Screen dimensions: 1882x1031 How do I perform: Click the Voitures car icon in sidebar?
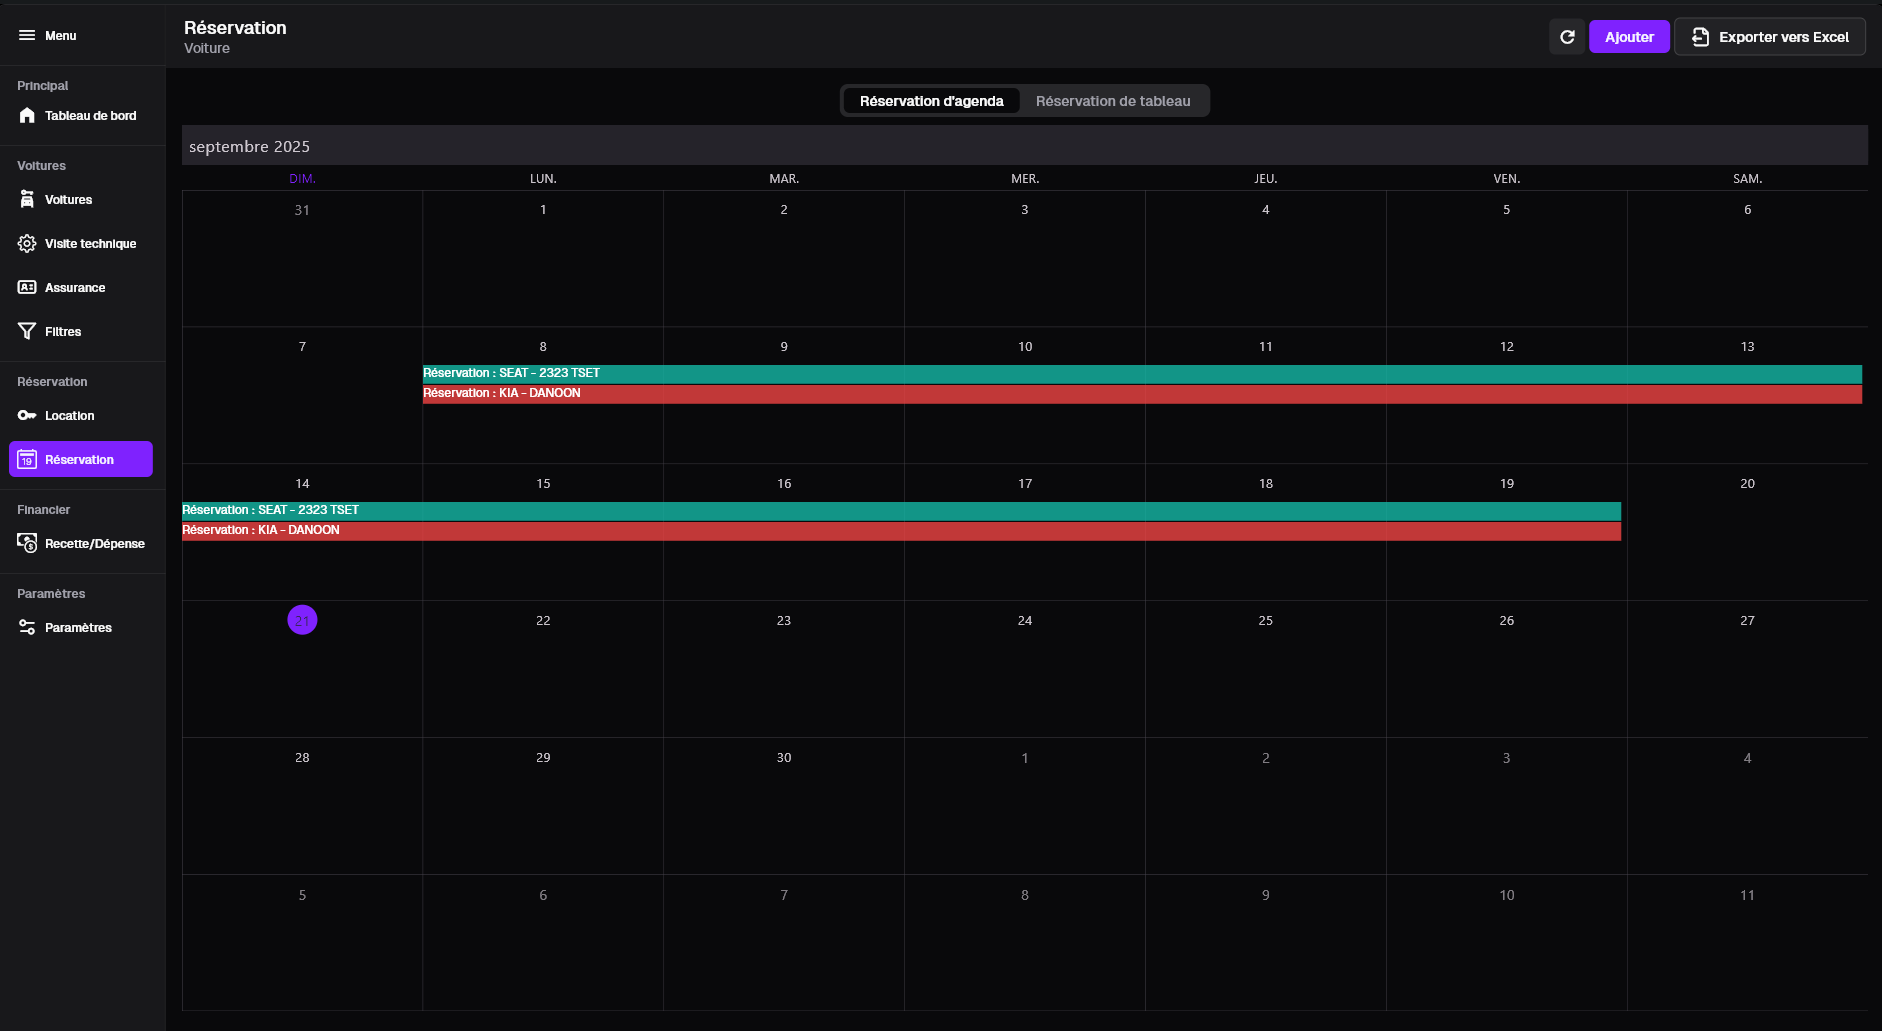tap(27, 199)
